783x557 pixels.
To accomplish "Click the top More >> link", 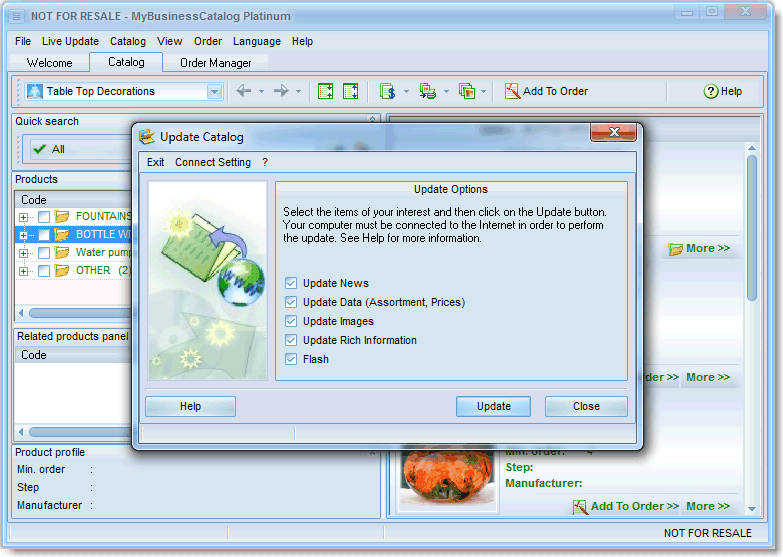I will point(708,248).
